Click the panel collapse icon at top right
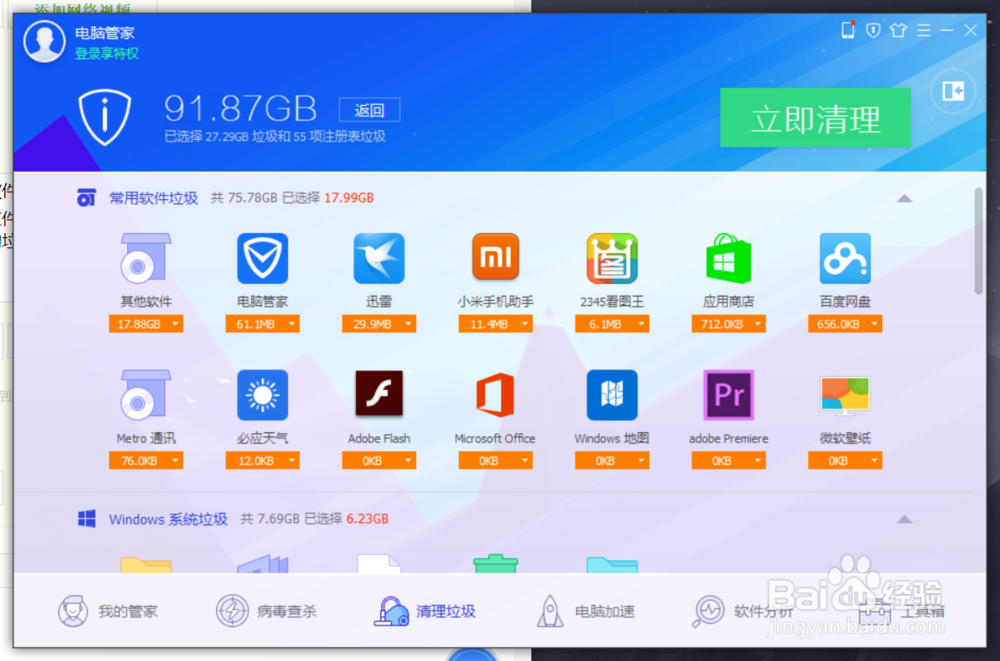The height and width of the screenshot is (661, 1000). tap(953, 91)
